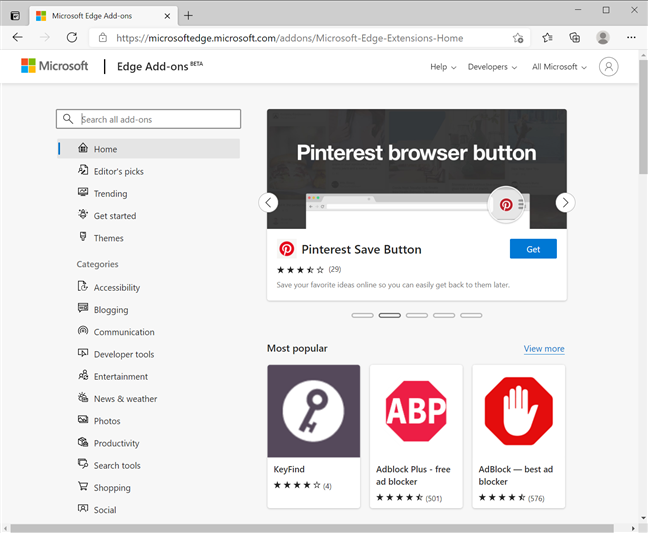Click the search magnifier icon
Screen dimensions: 648x533
[68, 119]
